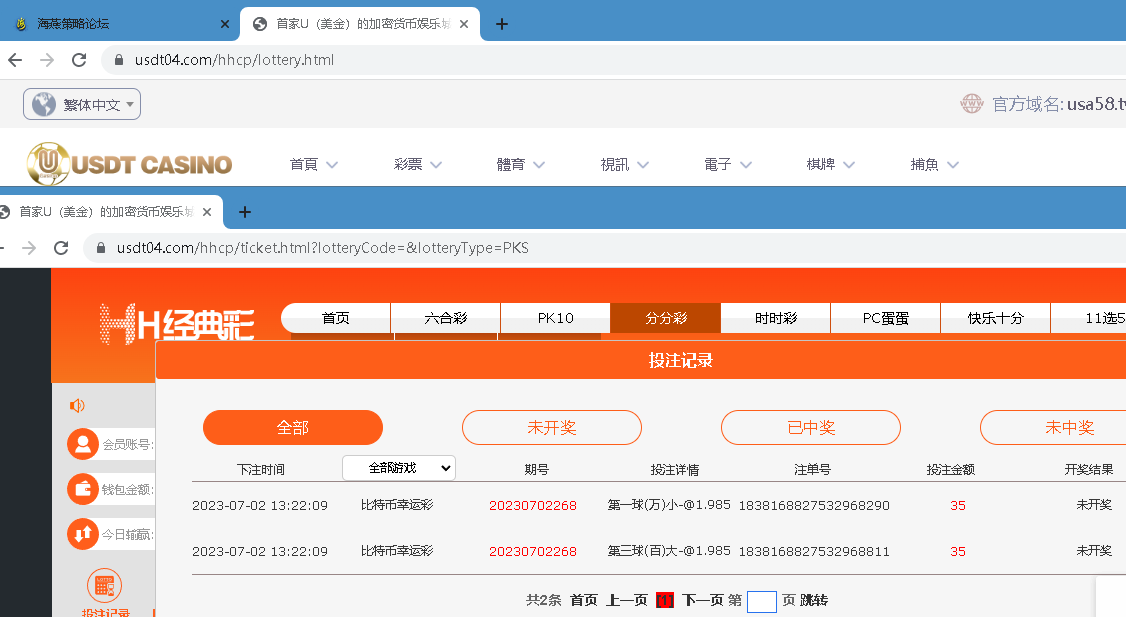
Task: Select the 全部 filter for all bets
Action: pyautogui.click(x=292, y=428)
